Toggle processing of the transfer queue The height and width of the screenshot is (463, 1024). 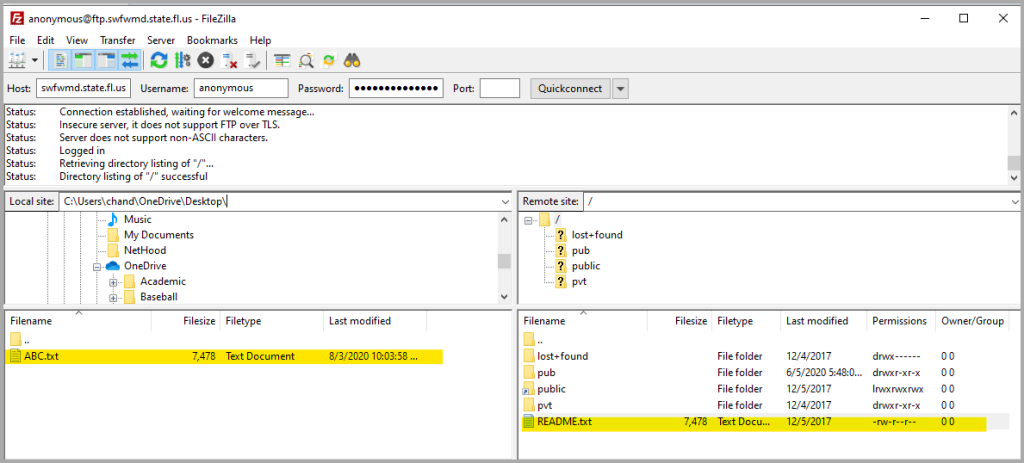coord(182,60)
